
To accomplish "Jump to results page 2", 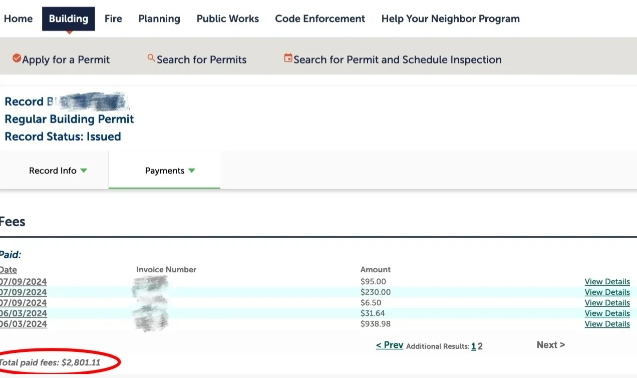I will pos(480,346).
